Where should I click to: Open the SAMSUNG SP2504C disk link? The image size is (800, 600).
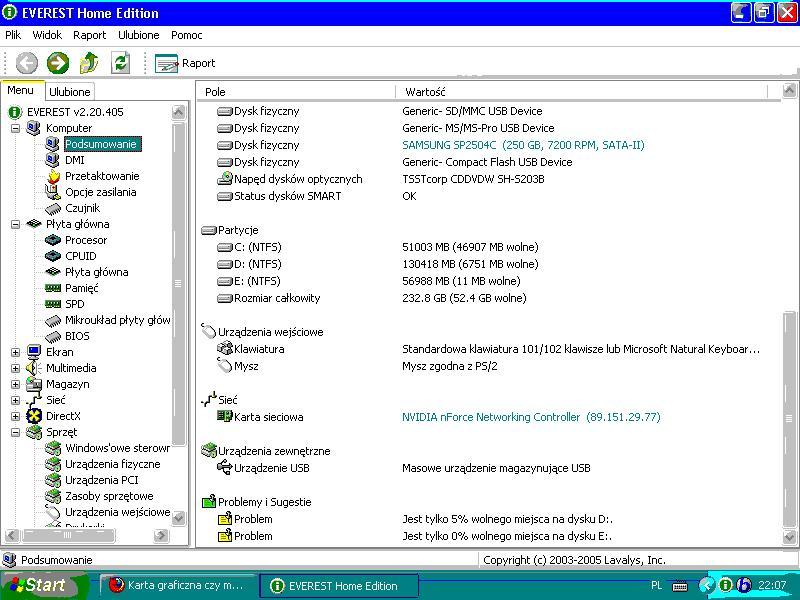pyautogui.click(x=523, y=145)
